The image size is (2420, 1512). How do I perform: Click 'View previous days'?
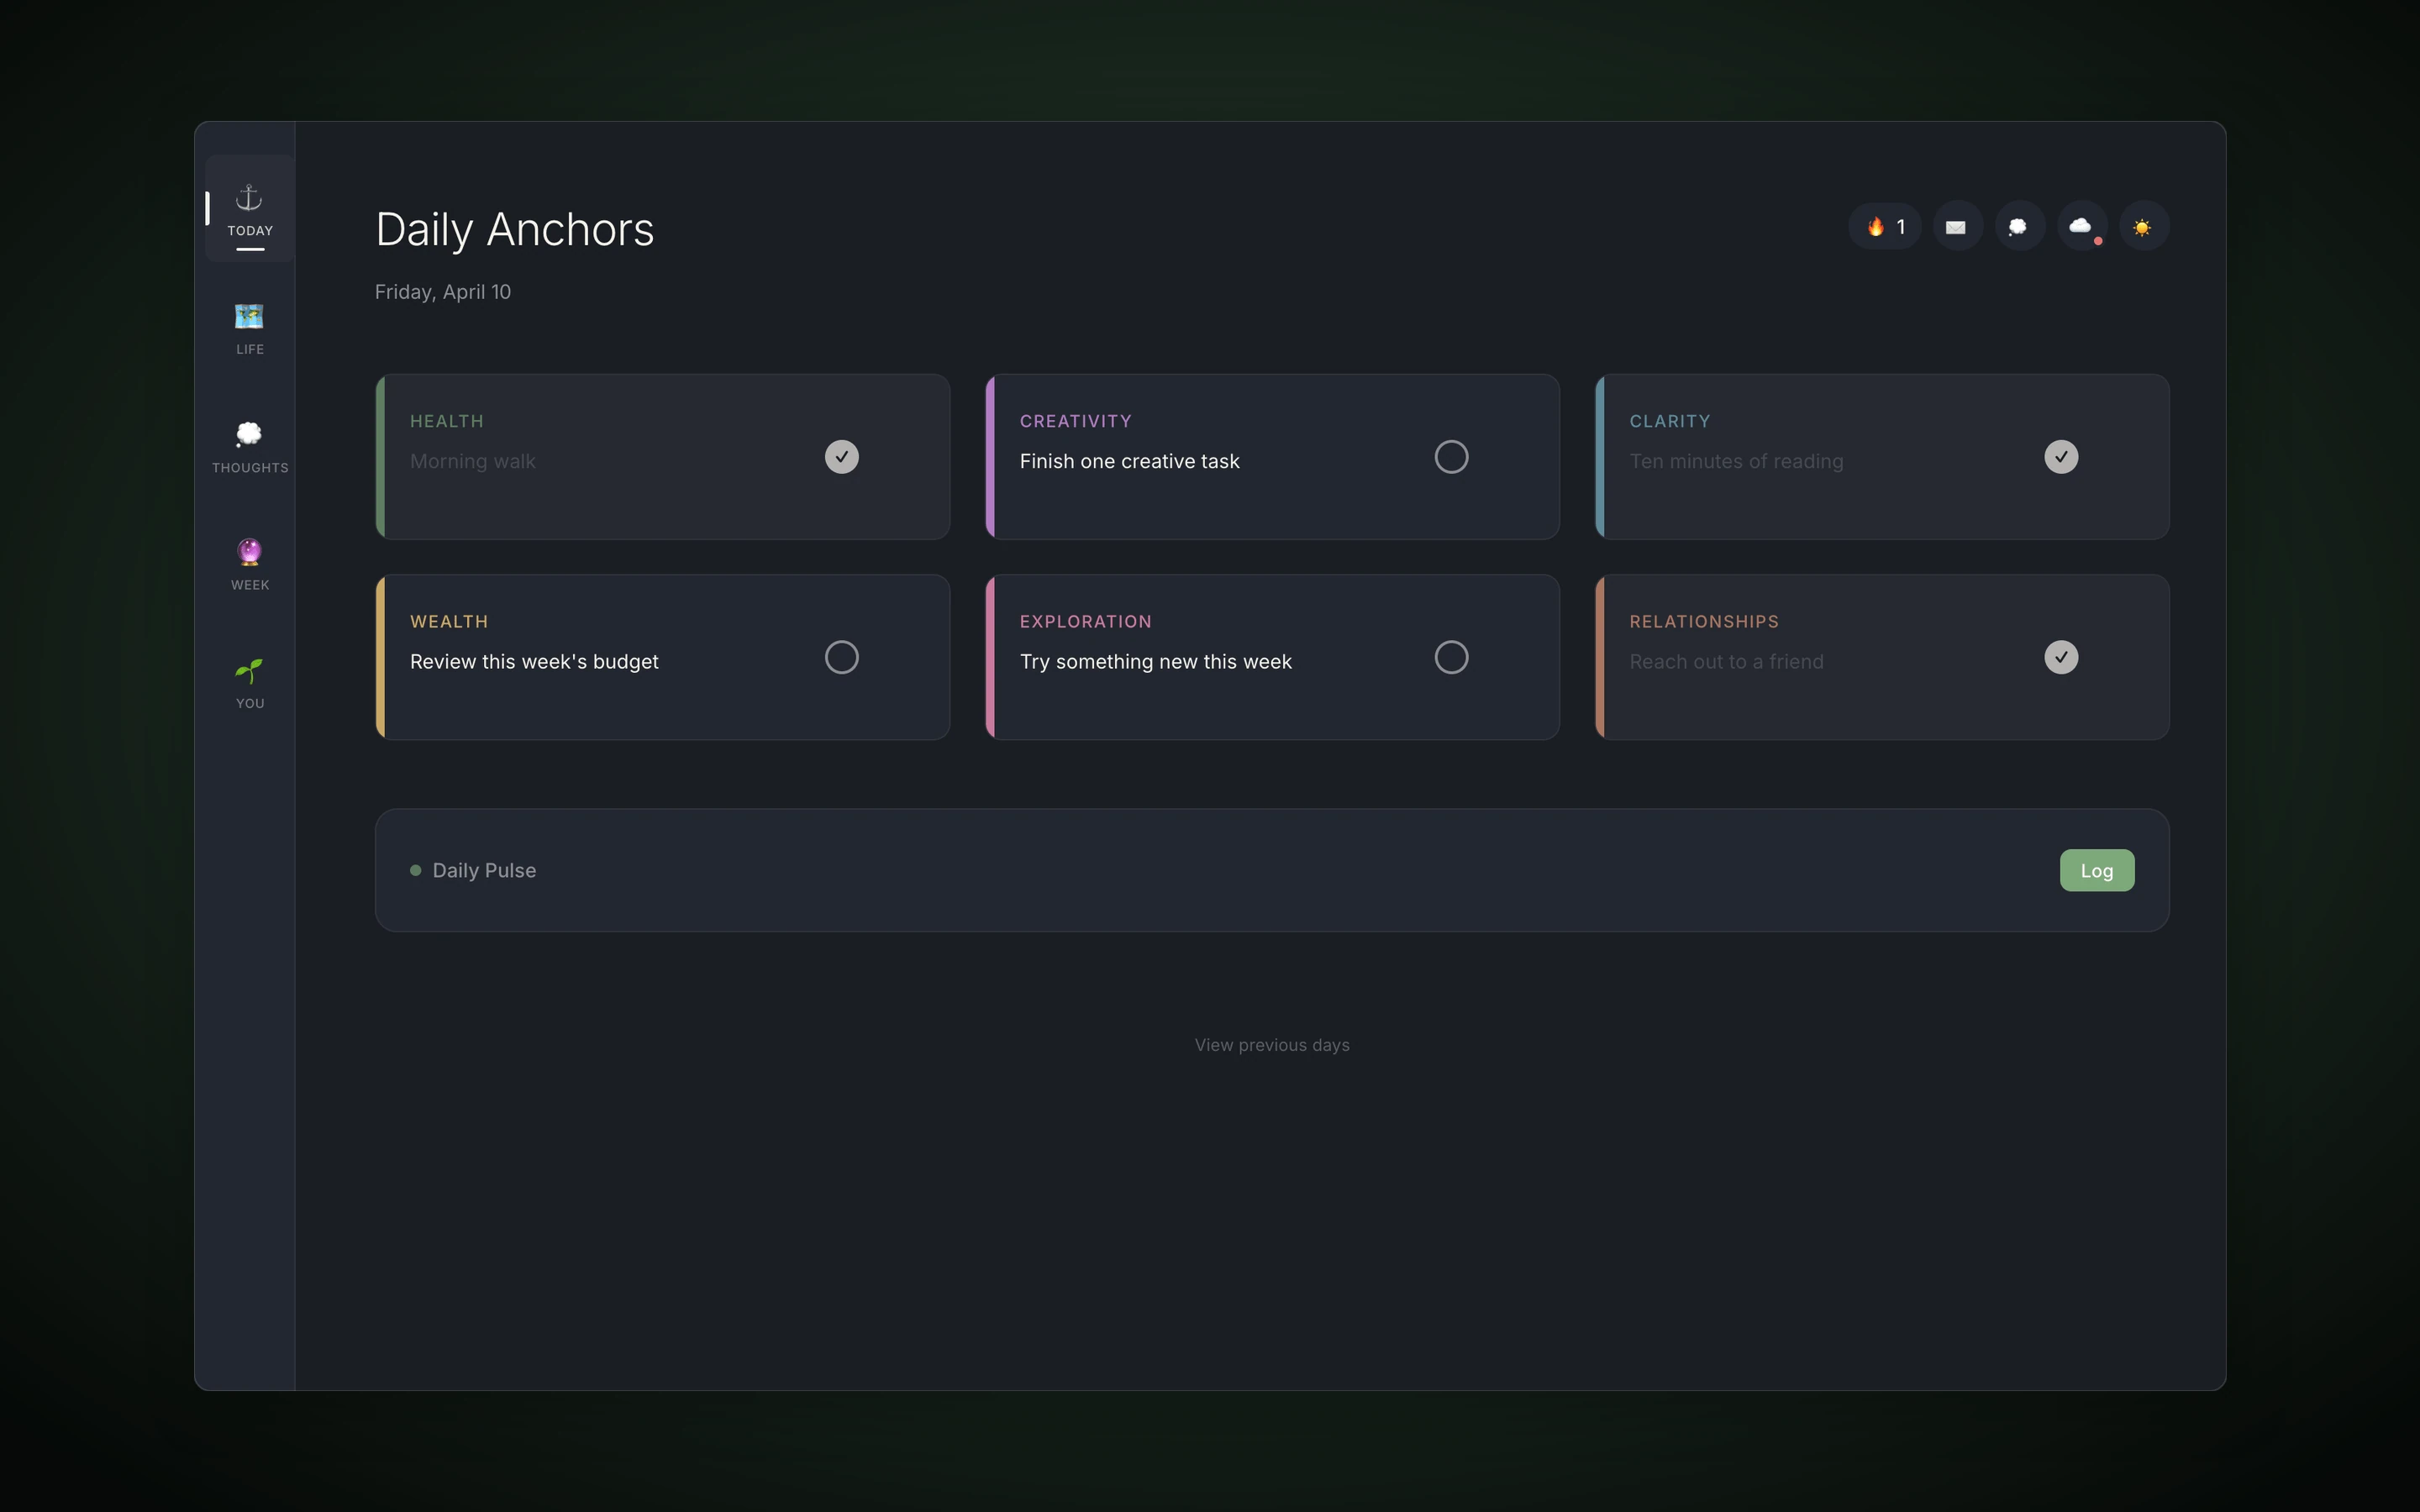(x=1271, y=1044)
